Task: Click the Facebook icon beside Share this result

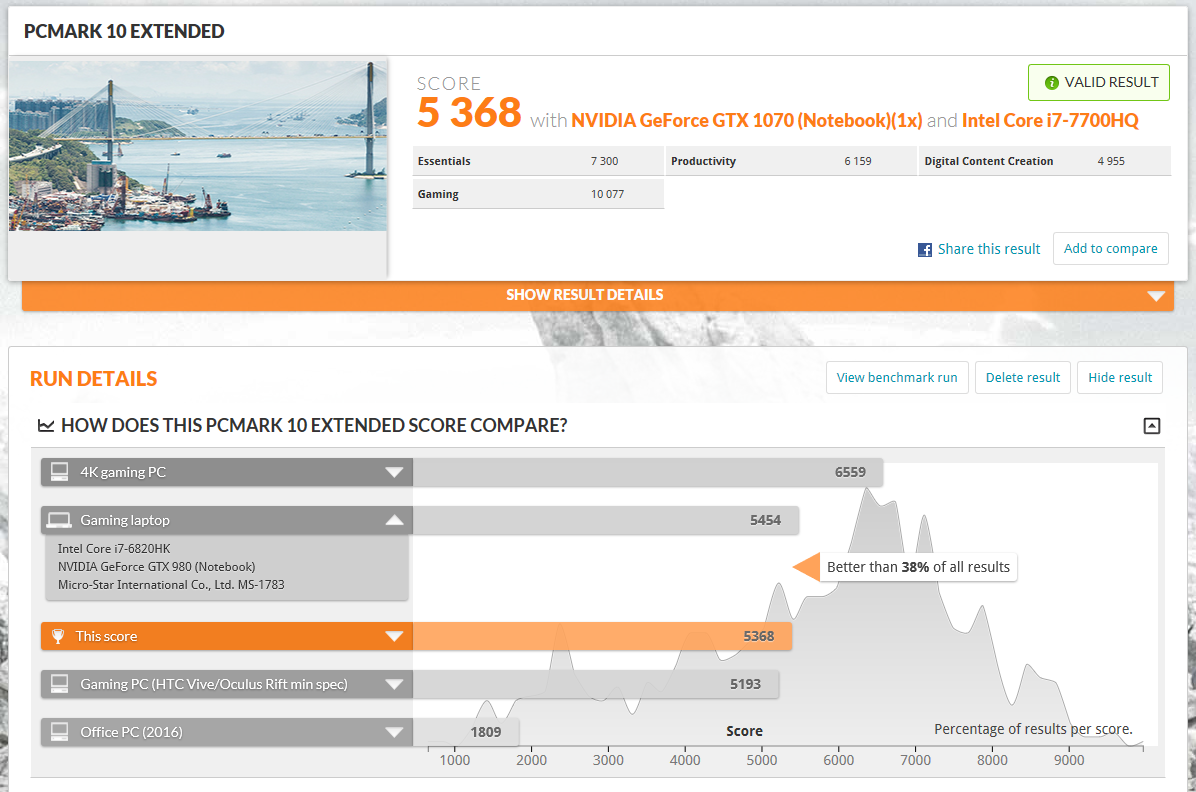Action: pyautogui.click(x=924, y=250)
